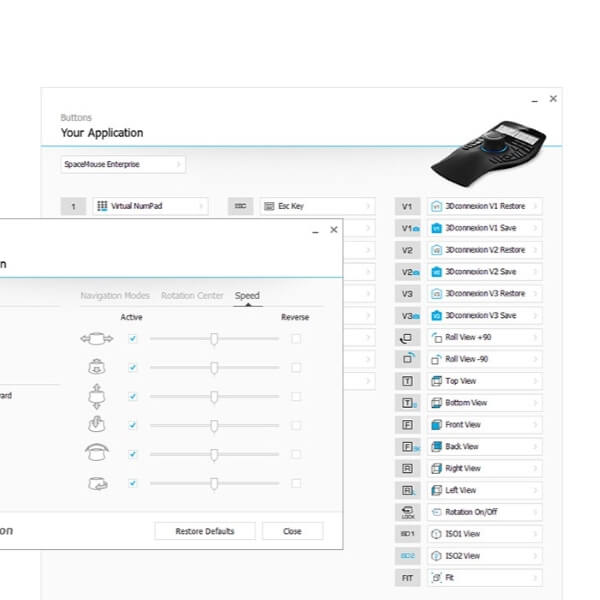
Task: Uncheck Active for the up-down pan axis
Action: tap(132, 396)
